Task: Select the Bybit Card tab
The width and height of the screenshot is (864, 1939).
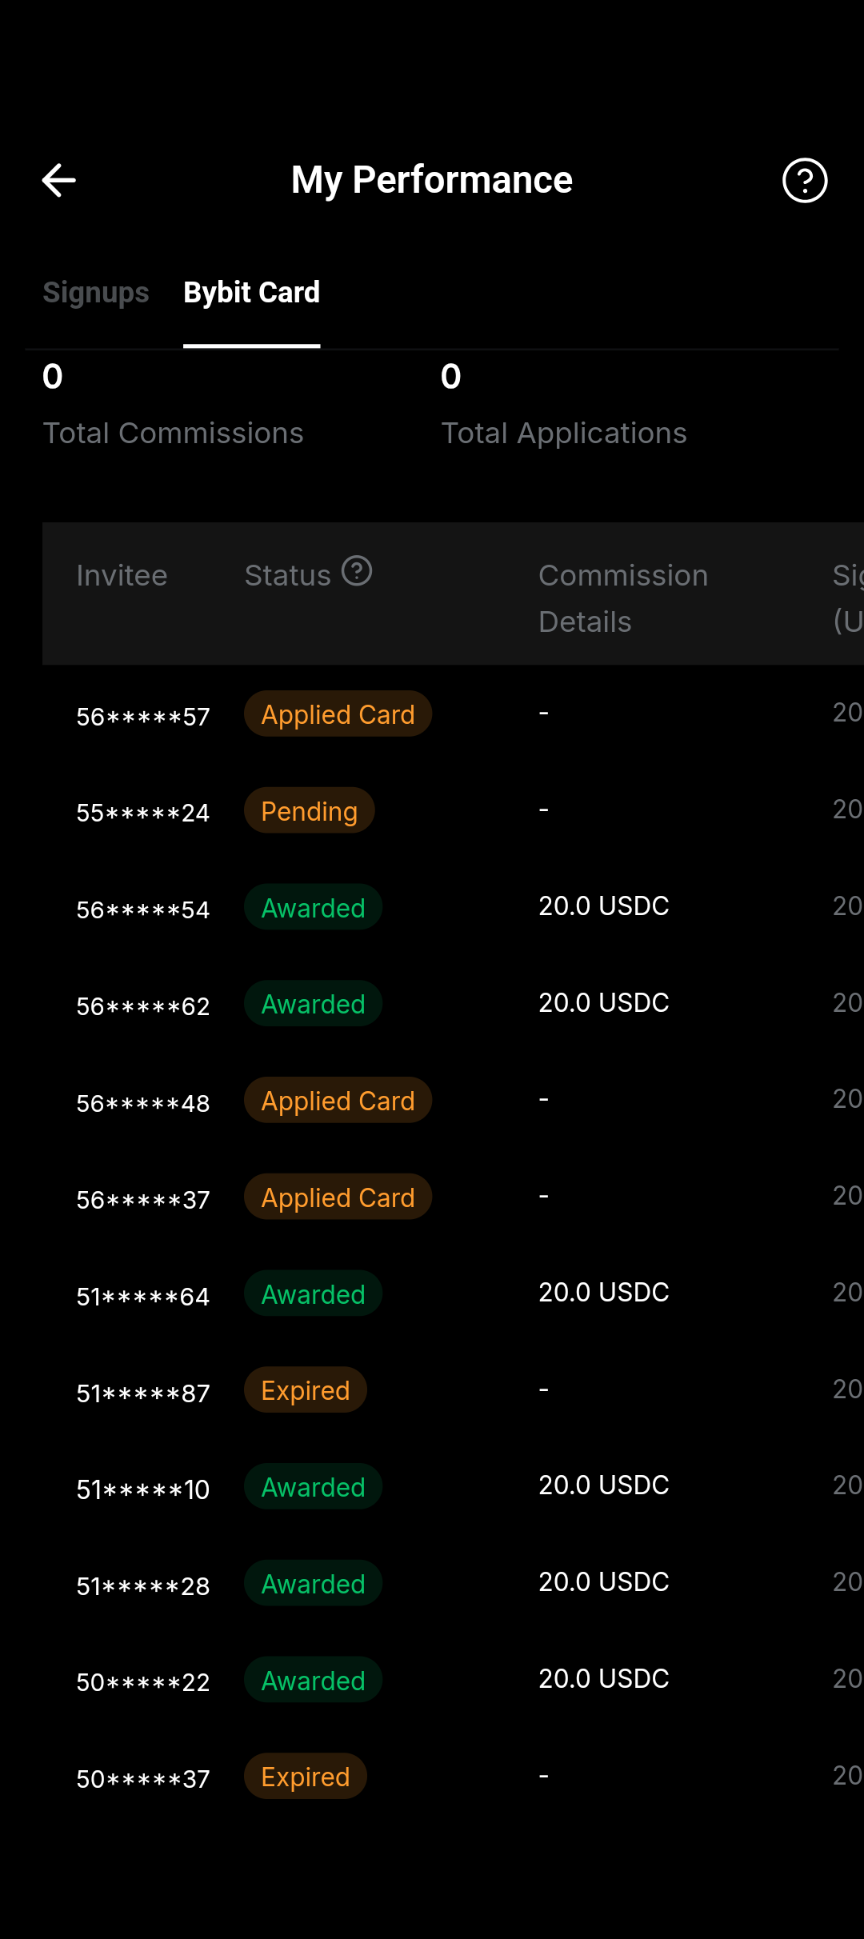Action: 252,292
